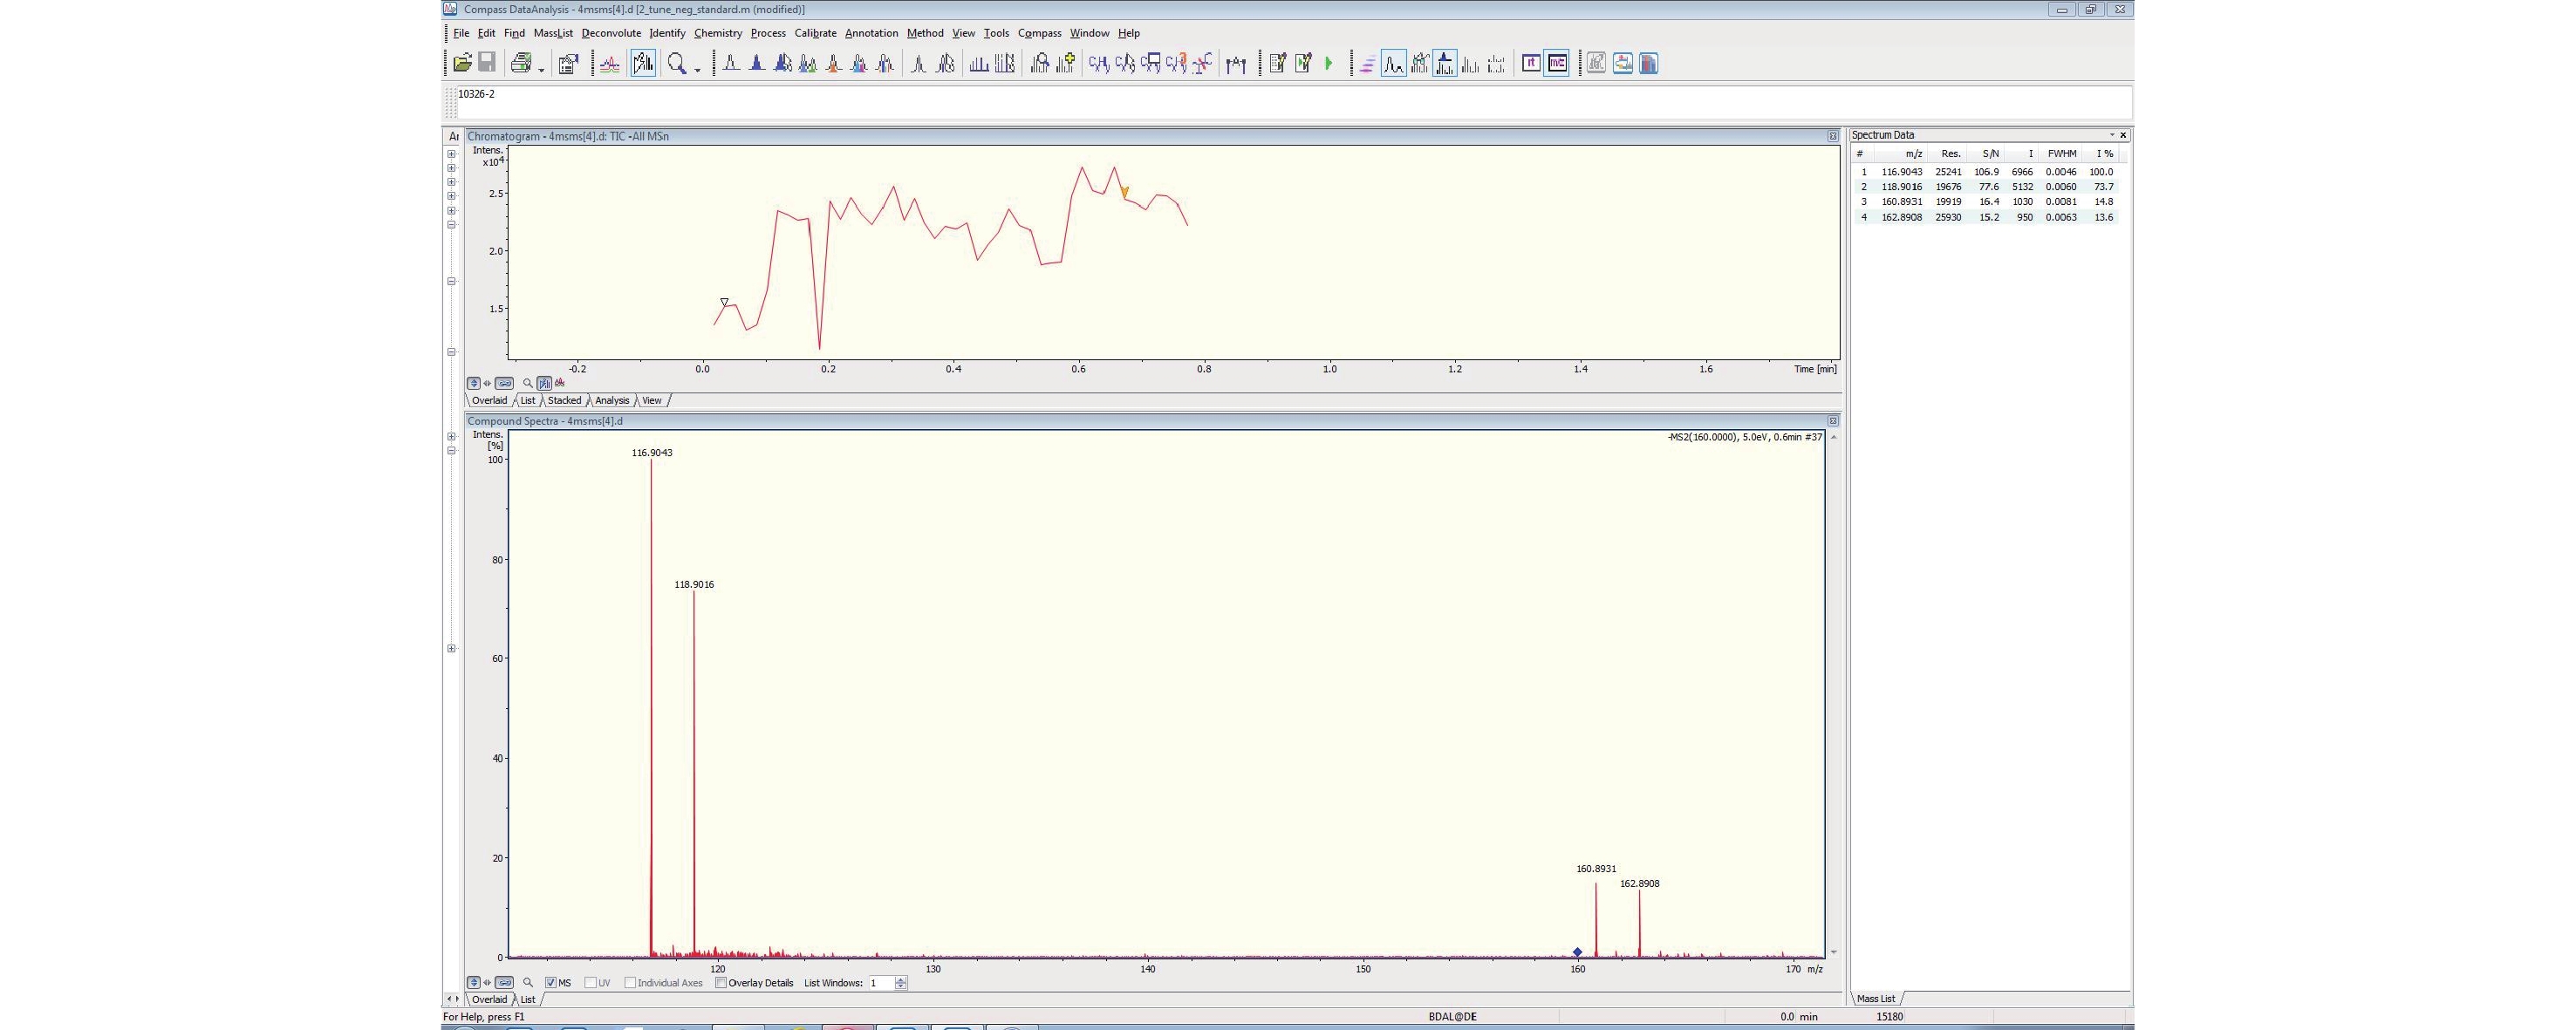The width and height of the screenshot is (2576, 1030).
Task: Enable the Overlay Details checkbox
Action: (721, 983)
